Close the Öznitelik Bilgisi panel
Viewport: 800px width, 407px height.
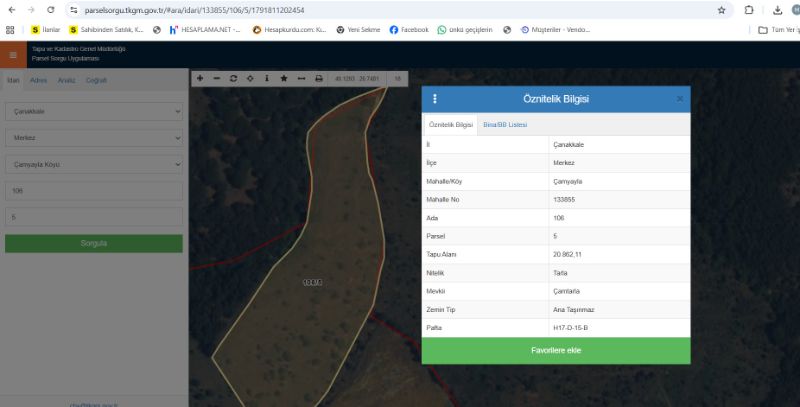pos(680,99)
